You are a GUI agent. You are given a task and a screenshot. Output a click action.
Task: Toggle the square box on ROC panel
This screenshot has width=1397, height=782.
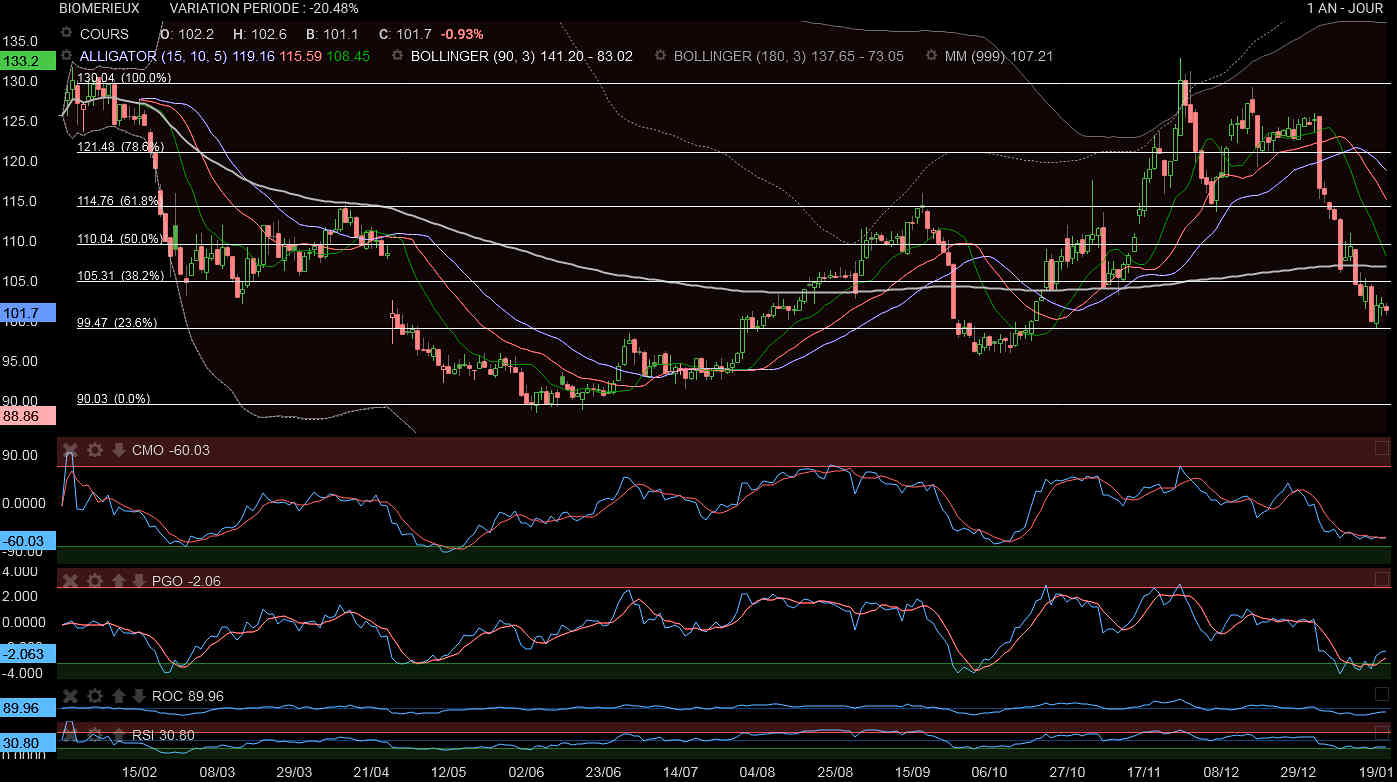pos(1382,694)
